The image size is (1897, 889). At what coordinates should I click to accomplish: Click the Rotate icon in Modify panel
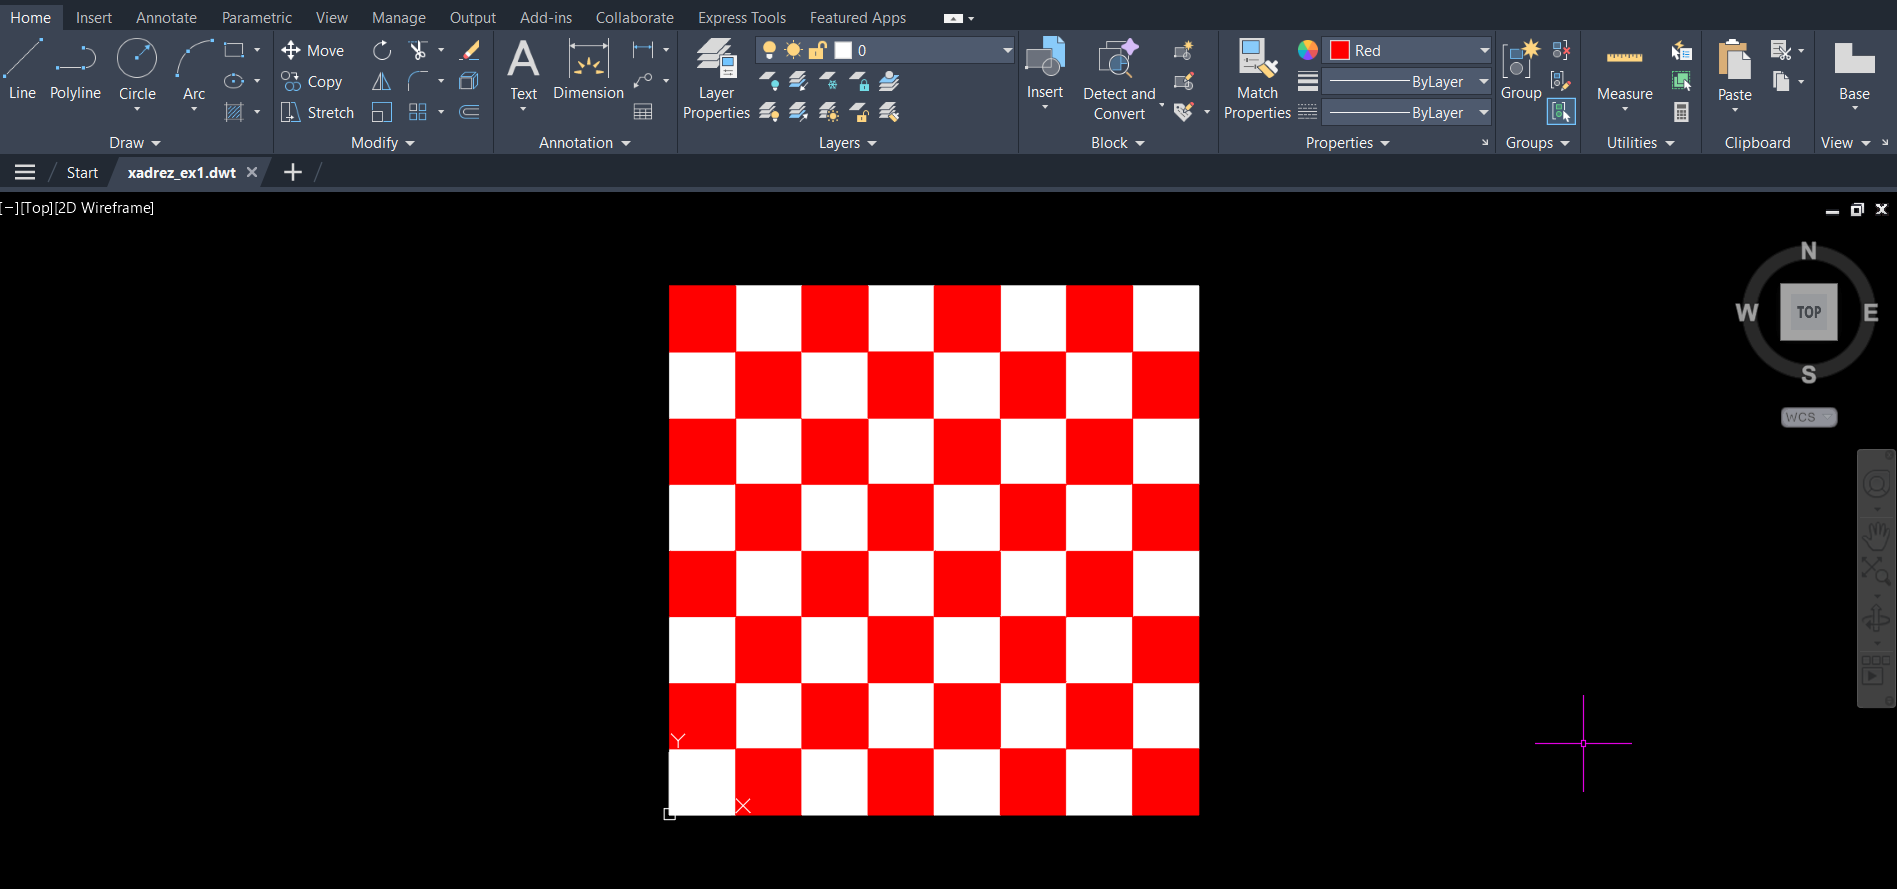point(382,50)
